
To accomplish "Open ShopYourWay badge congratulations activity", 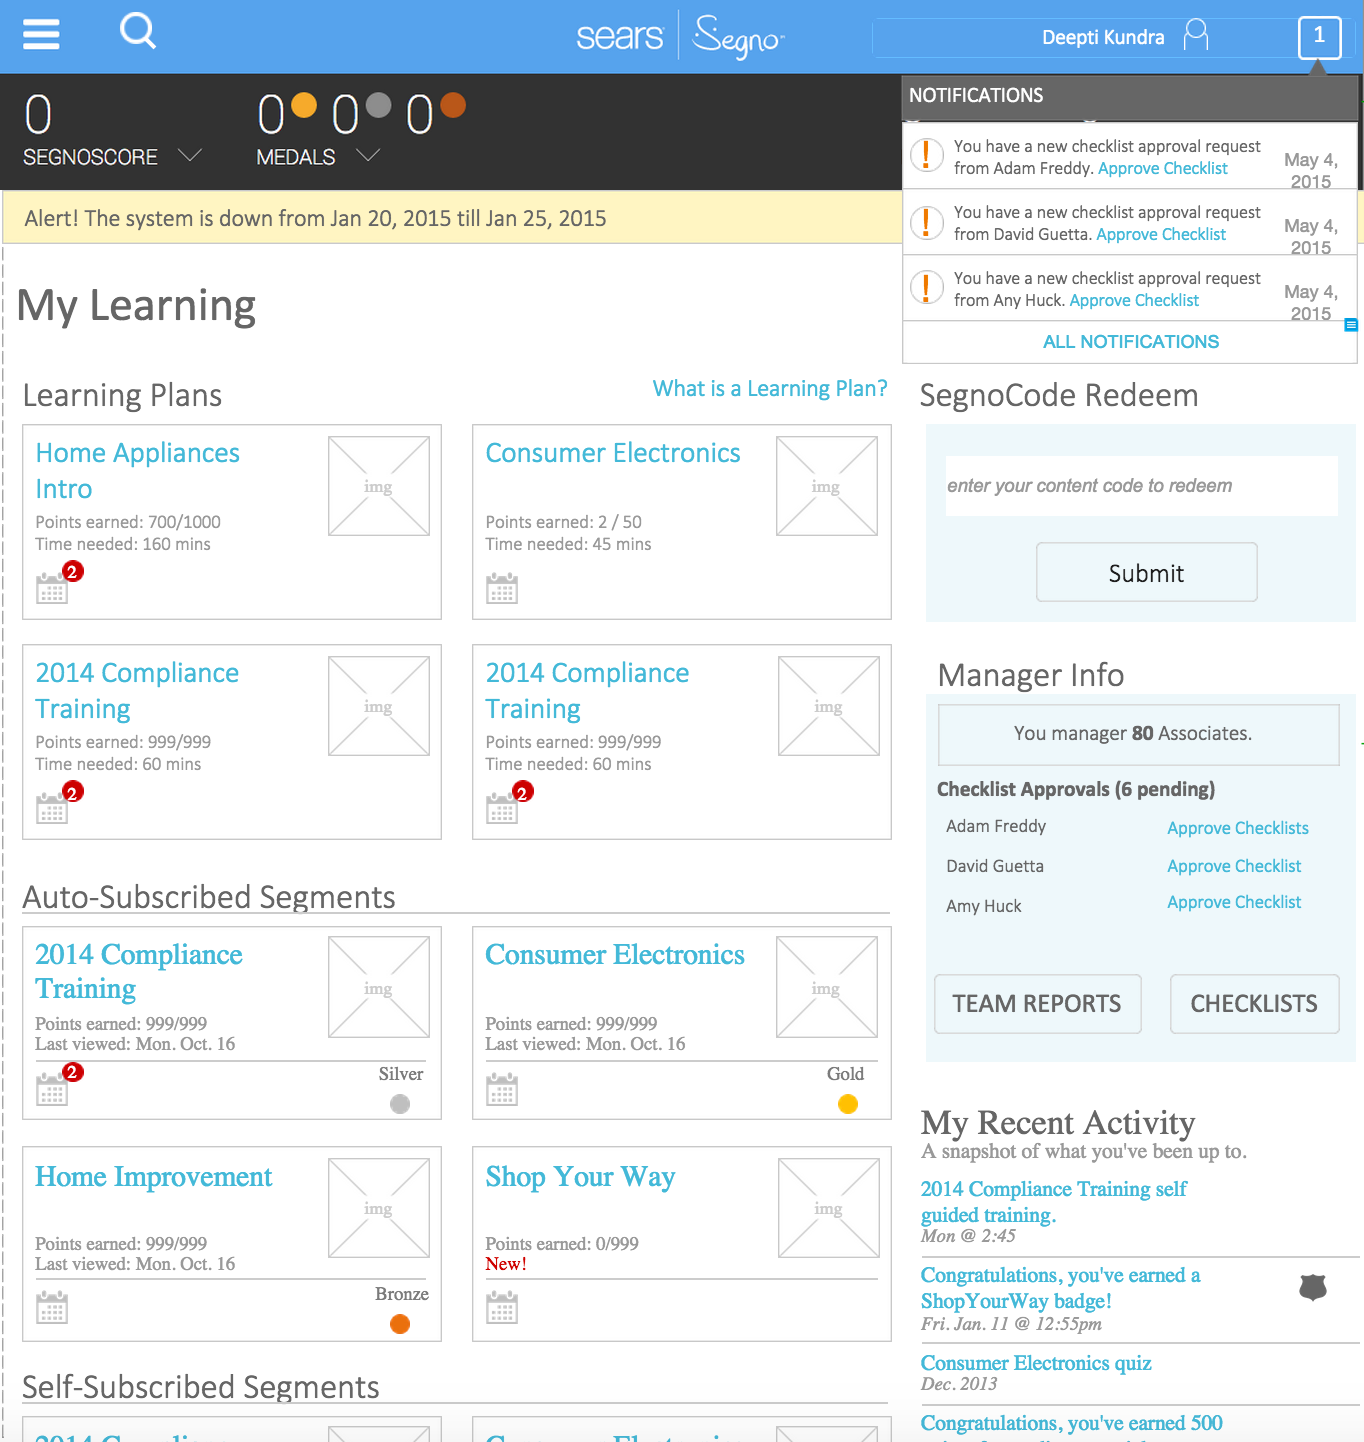I will point(1061,1288).
